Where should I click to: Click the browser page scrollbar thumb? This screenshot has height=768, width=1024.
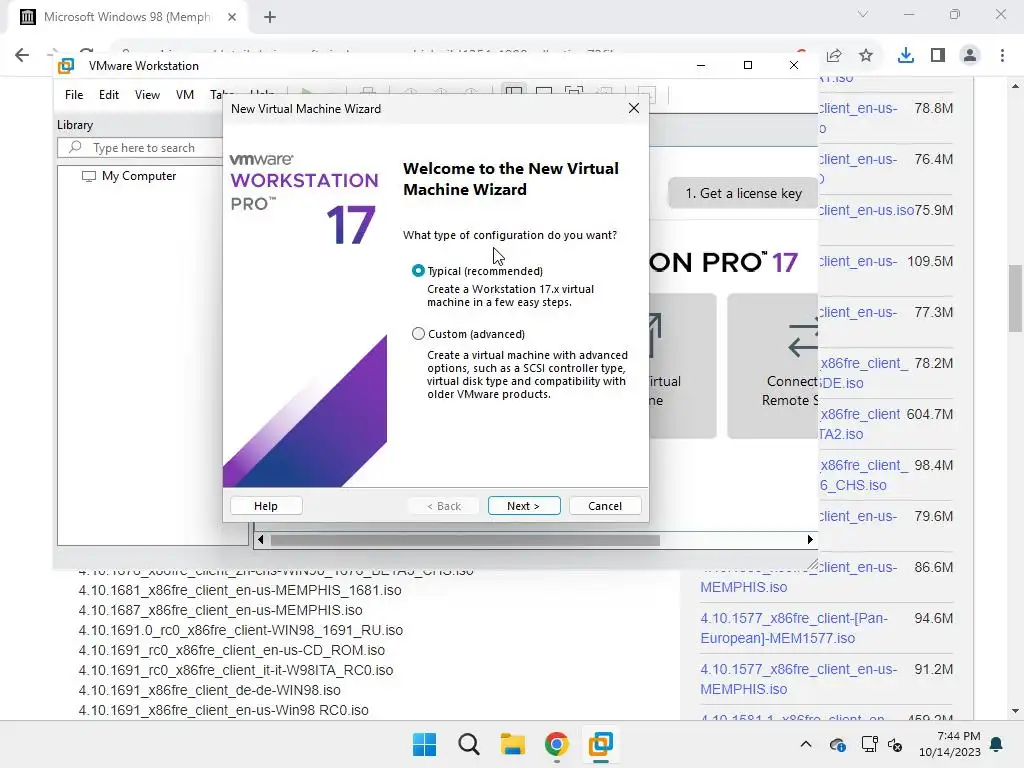(1015, 298)
